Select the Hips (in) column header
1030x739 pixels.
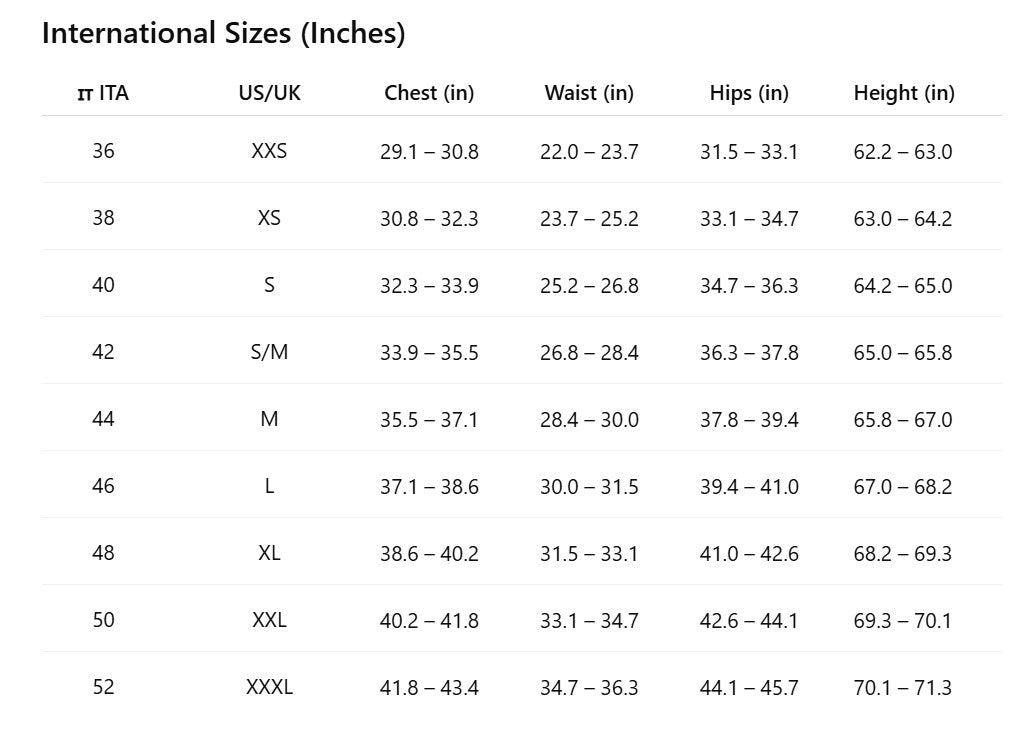tap(749, 93)
